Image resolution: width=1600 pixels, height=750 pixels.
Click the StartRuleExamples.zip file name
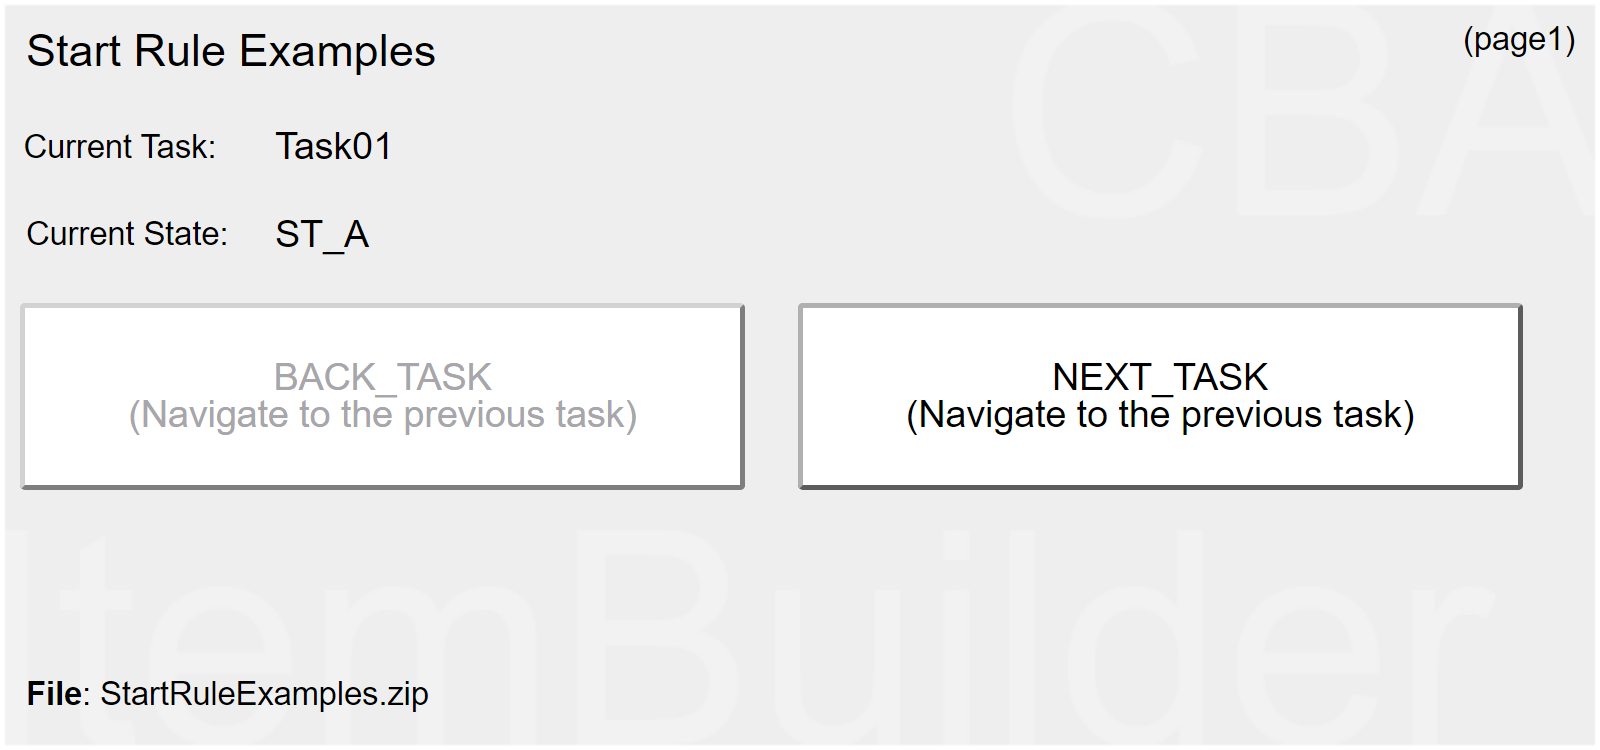click(x=265, y=694)
